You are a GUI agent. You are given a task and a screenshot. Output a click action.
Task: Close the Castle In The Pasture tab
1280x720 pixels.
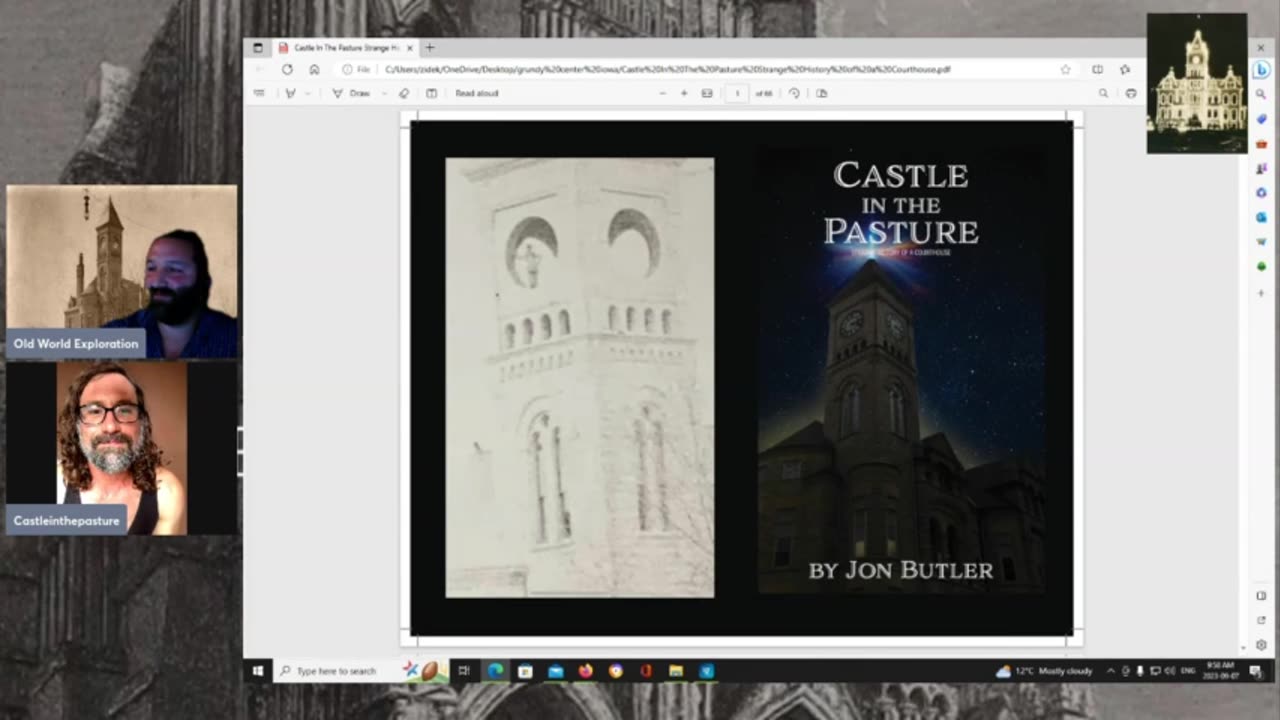point(410,47)
